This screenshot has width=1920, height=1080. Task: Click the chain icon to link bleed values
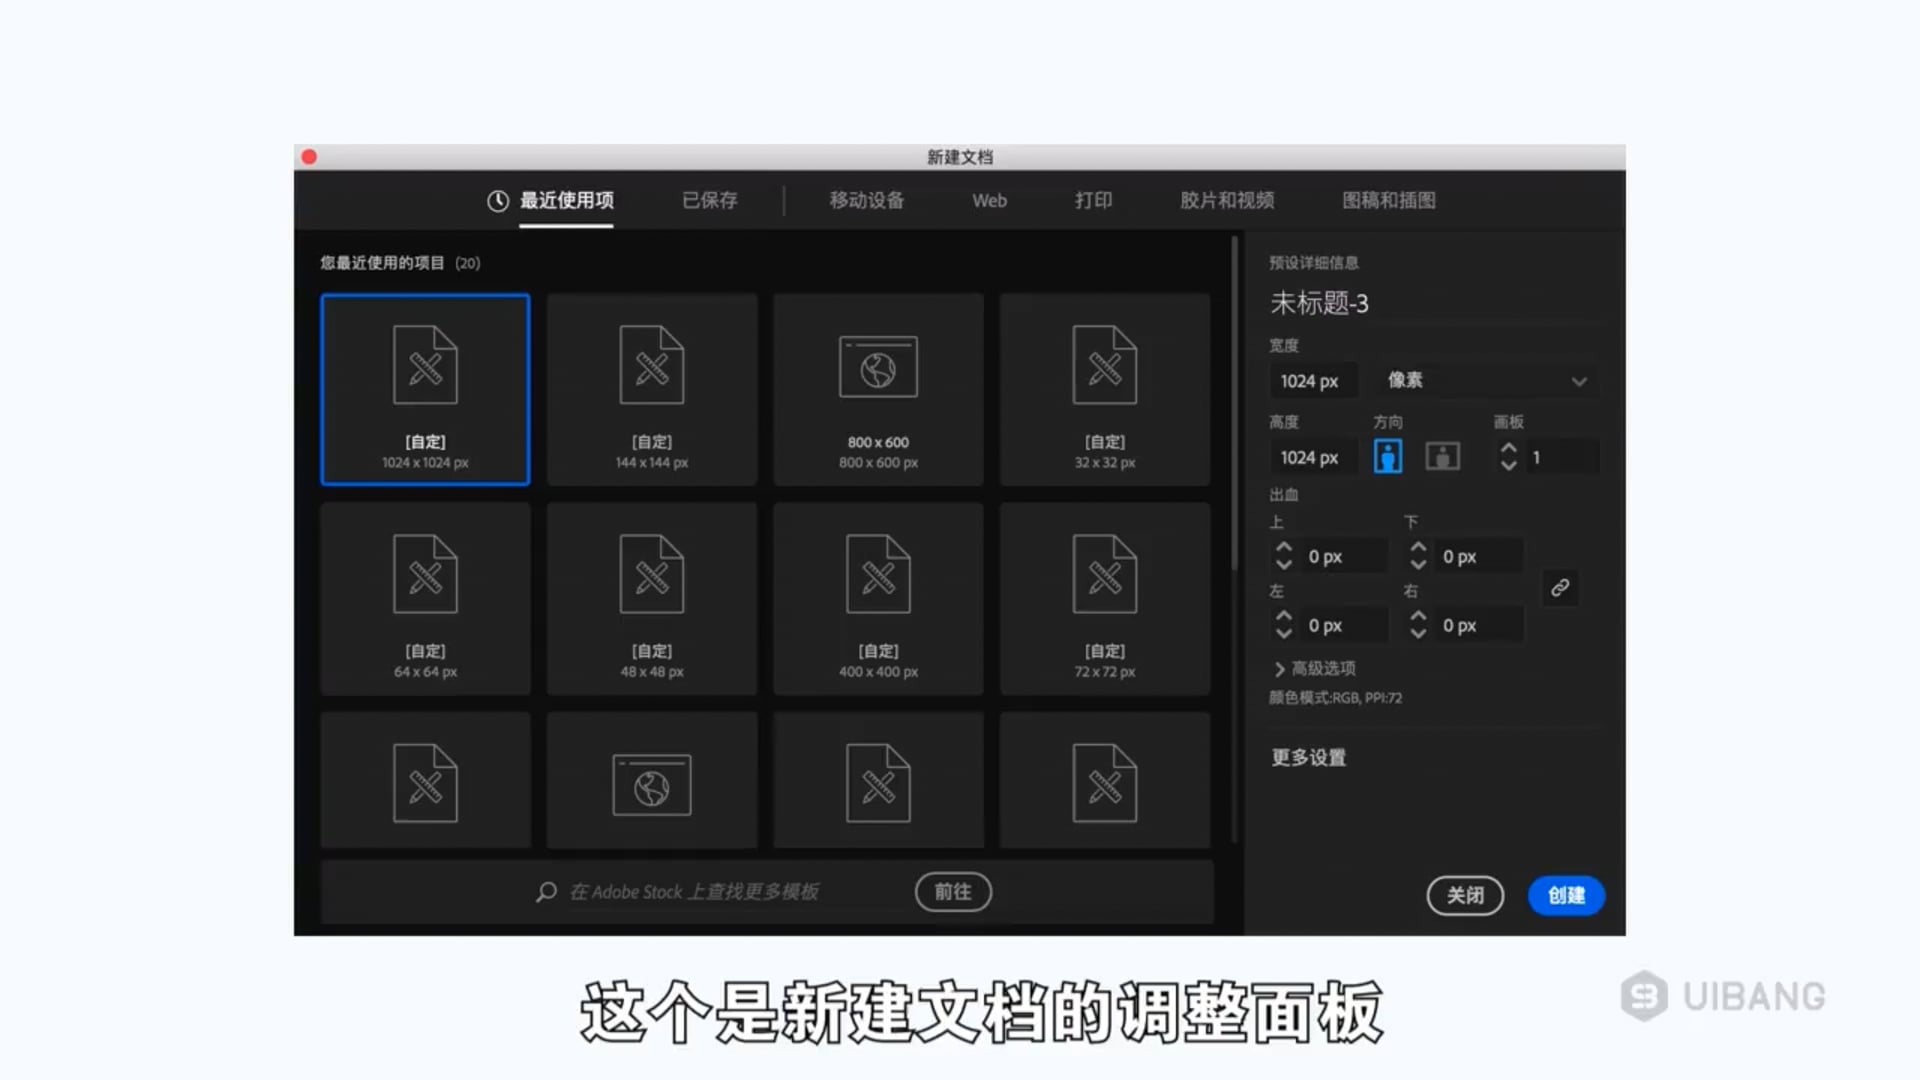1561,589
